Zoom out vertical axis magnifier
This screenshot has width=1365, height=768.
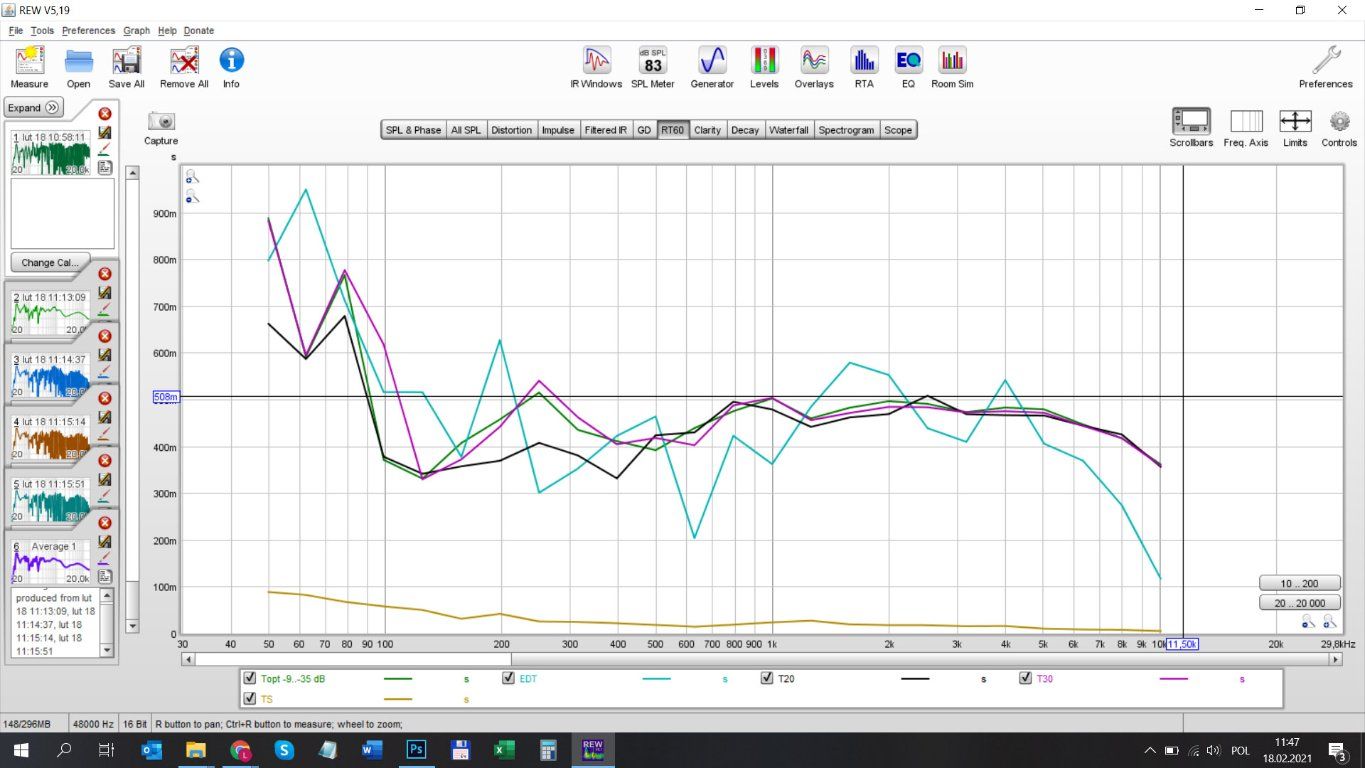click(191, 197)
